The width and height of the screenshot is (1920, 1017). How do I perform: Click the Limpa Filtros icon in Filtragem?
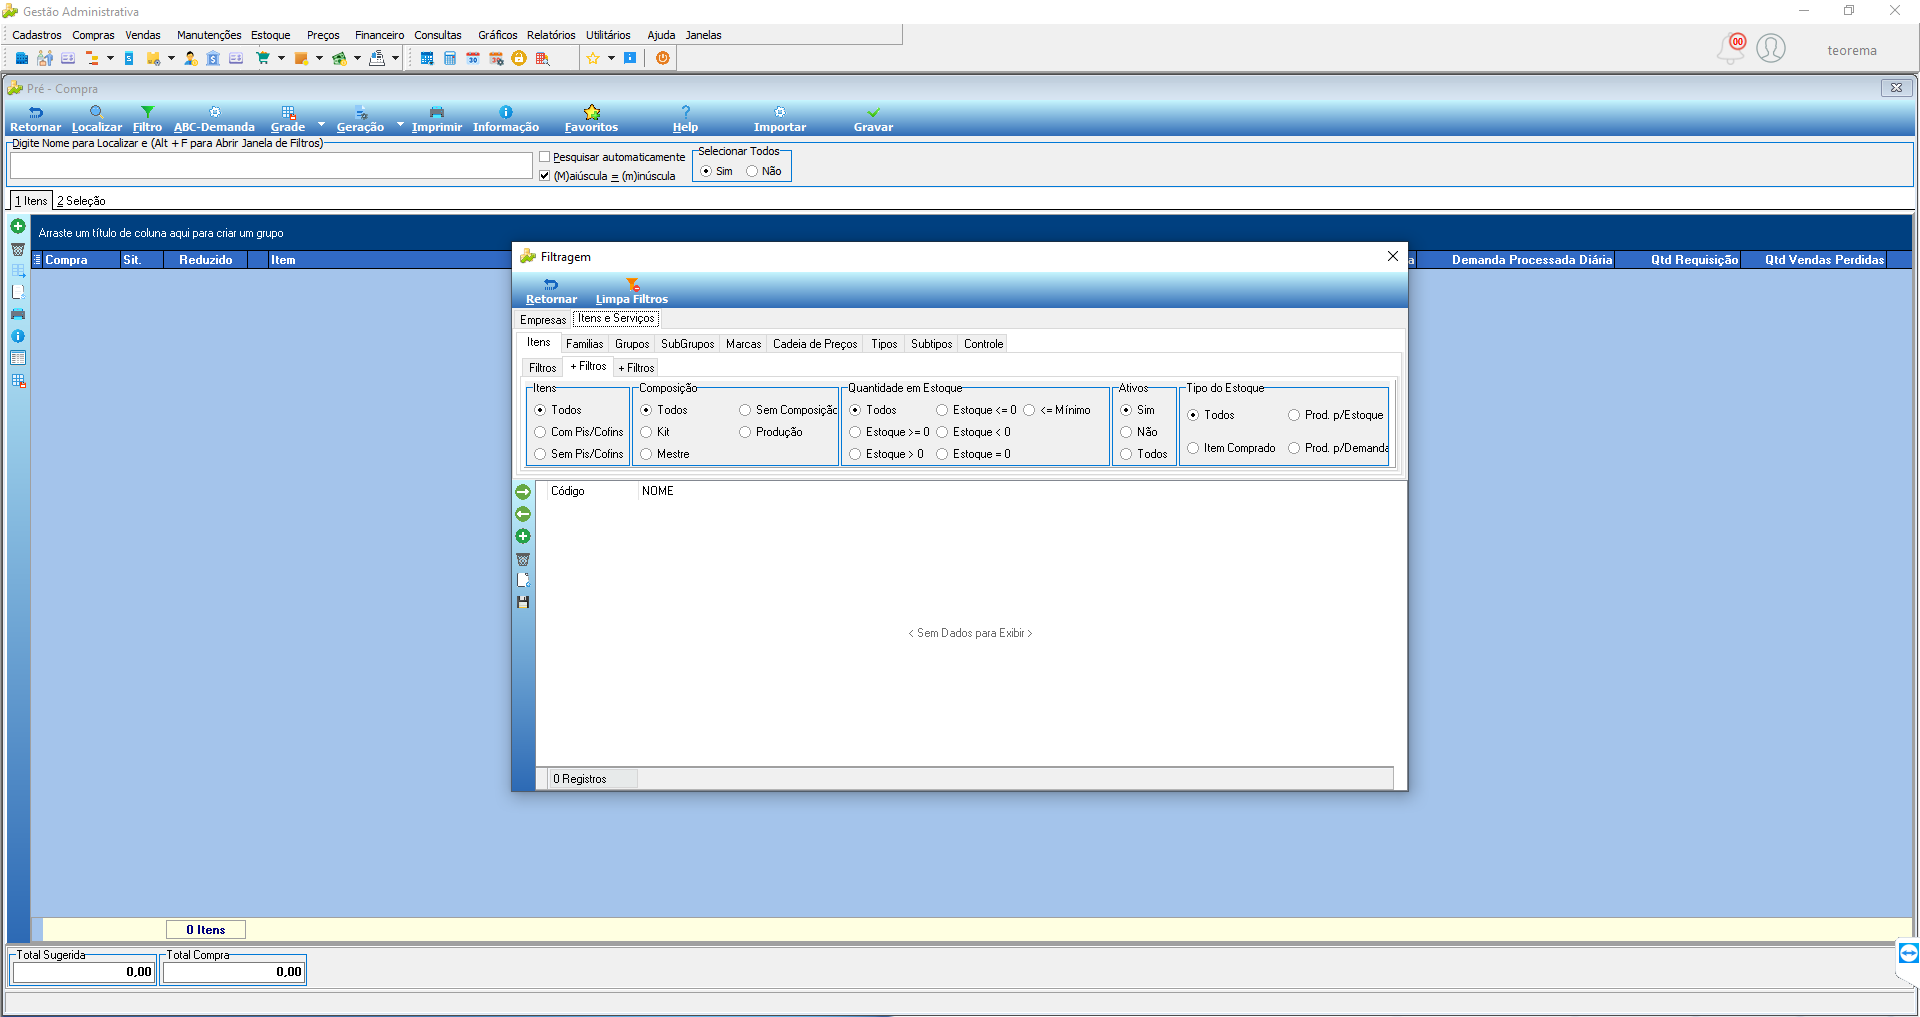tap(632, 285)
